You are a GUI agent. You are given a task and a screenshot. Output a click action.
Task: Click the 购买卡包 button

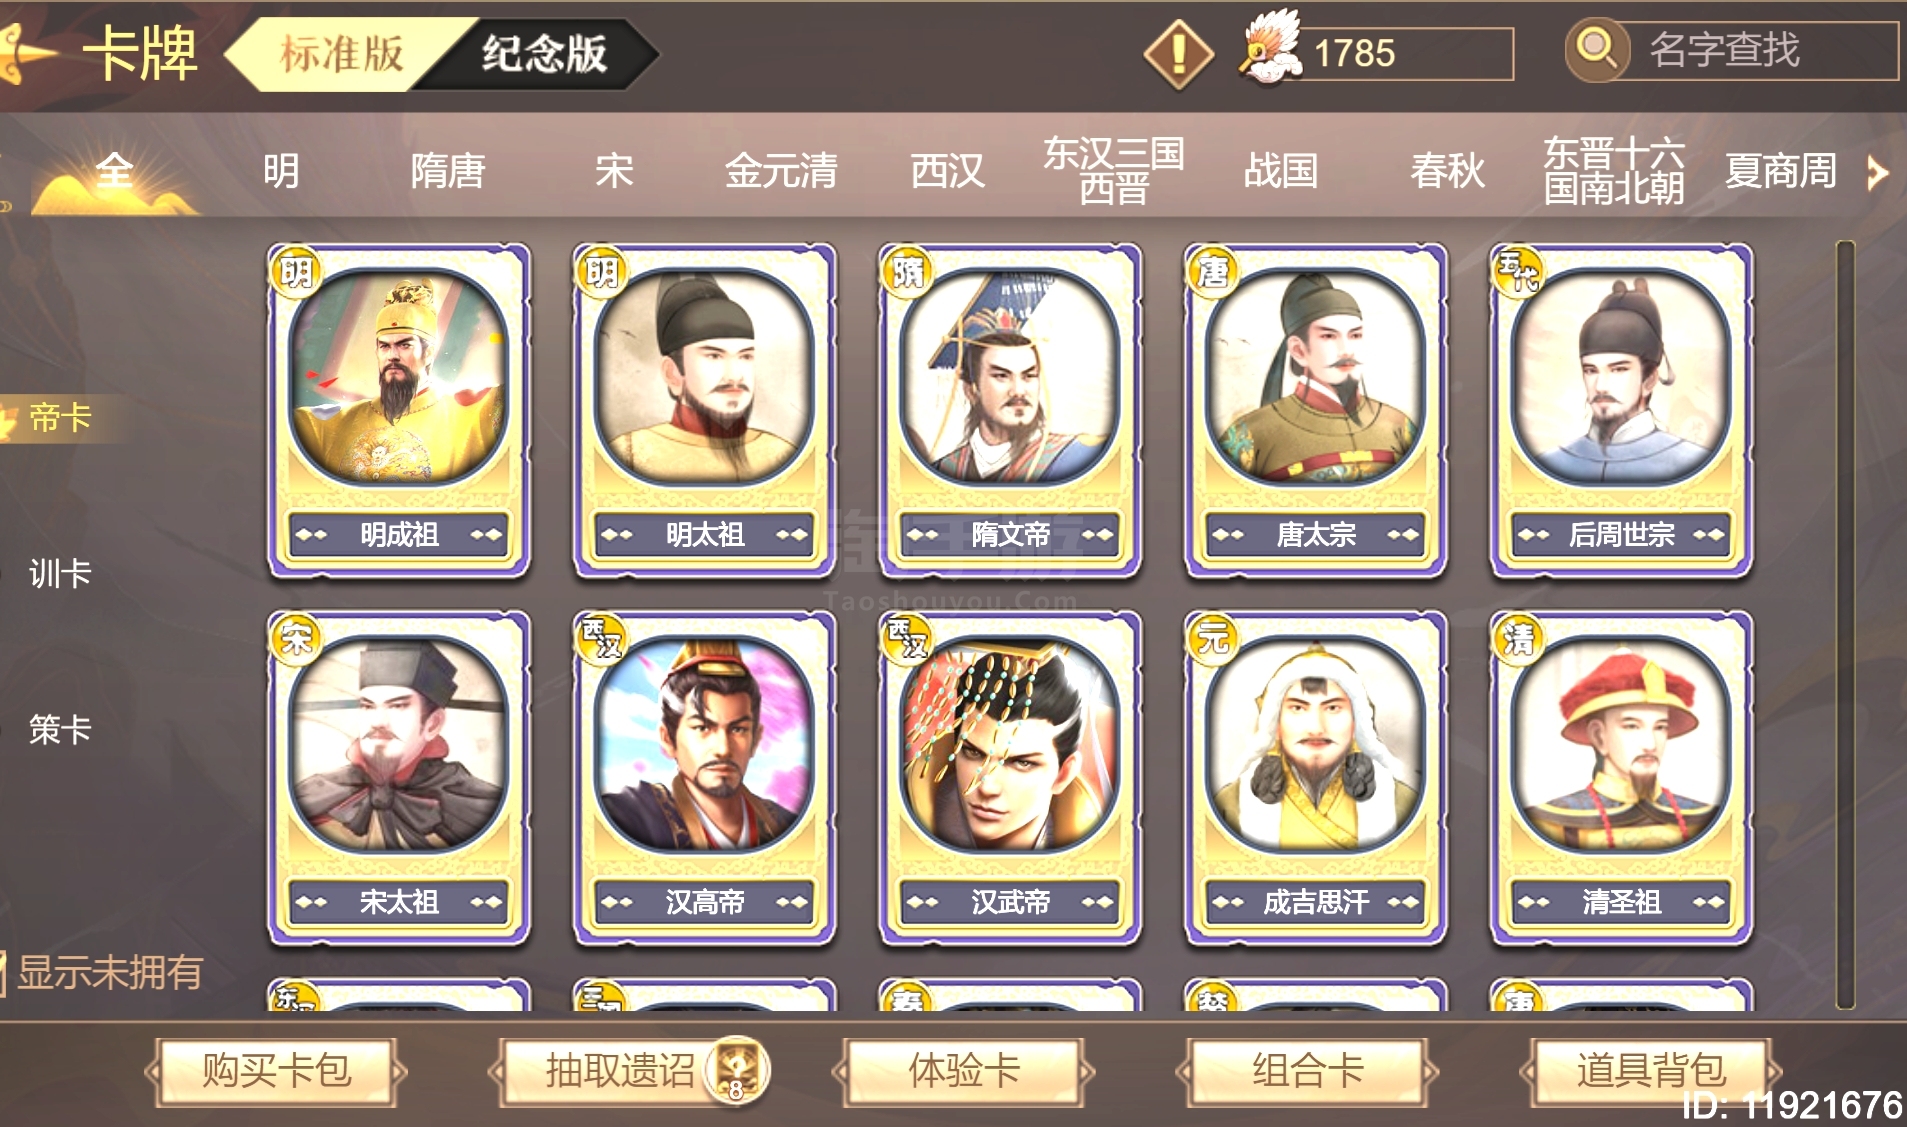point(276,1071)
